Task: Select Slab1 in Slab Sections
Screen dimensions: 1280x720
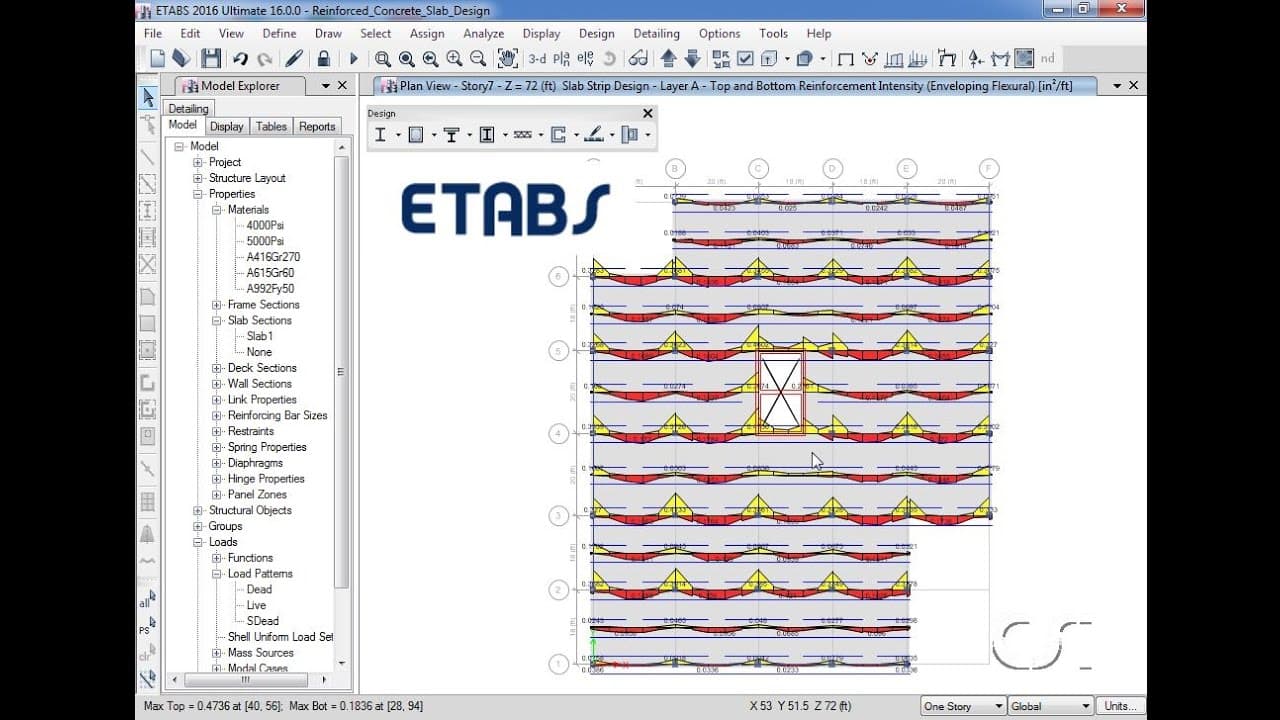Action: tap(259, 336)
